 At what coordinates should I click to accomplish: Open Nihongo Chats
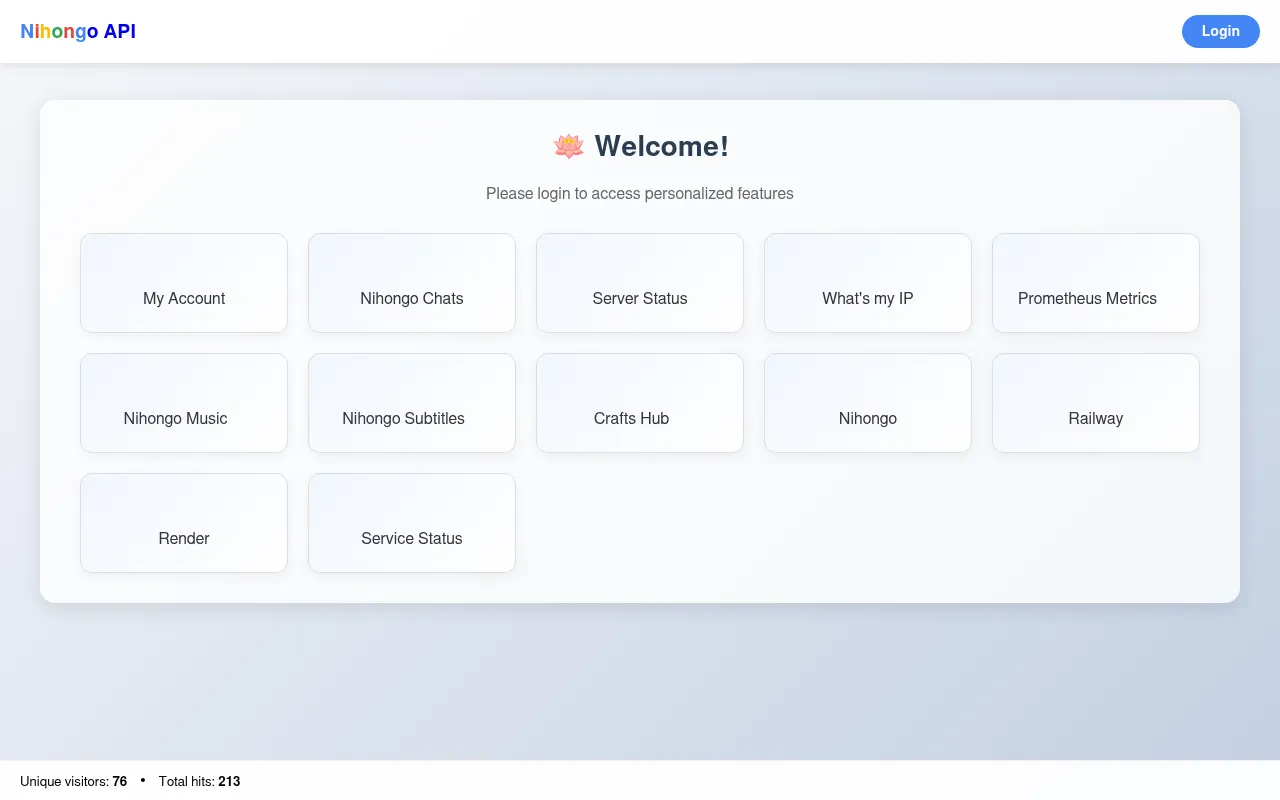pos(412,283)
